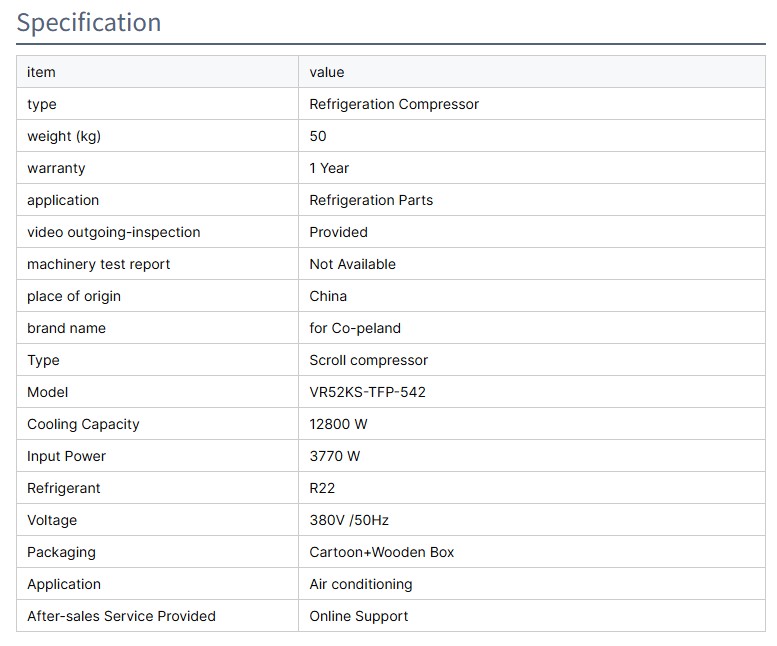This screenshot has width=777, height=646.
Task: Click the 'Scroll compressor' type value
Action: pyautogui.click(x=368, y=360)
